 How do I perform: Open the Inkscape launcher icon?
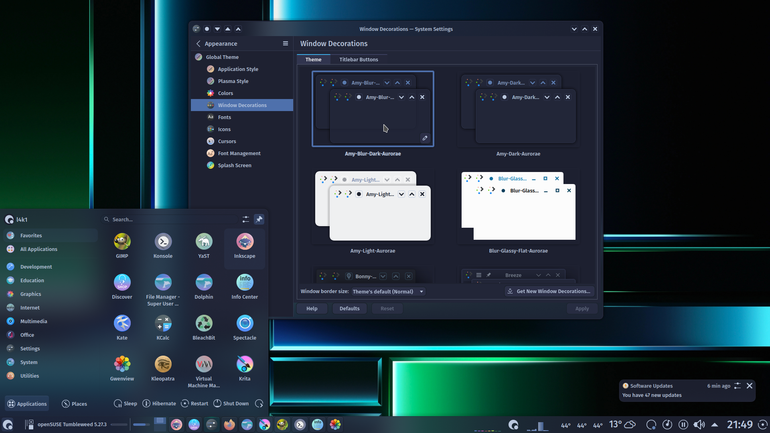tap(245, 242)
